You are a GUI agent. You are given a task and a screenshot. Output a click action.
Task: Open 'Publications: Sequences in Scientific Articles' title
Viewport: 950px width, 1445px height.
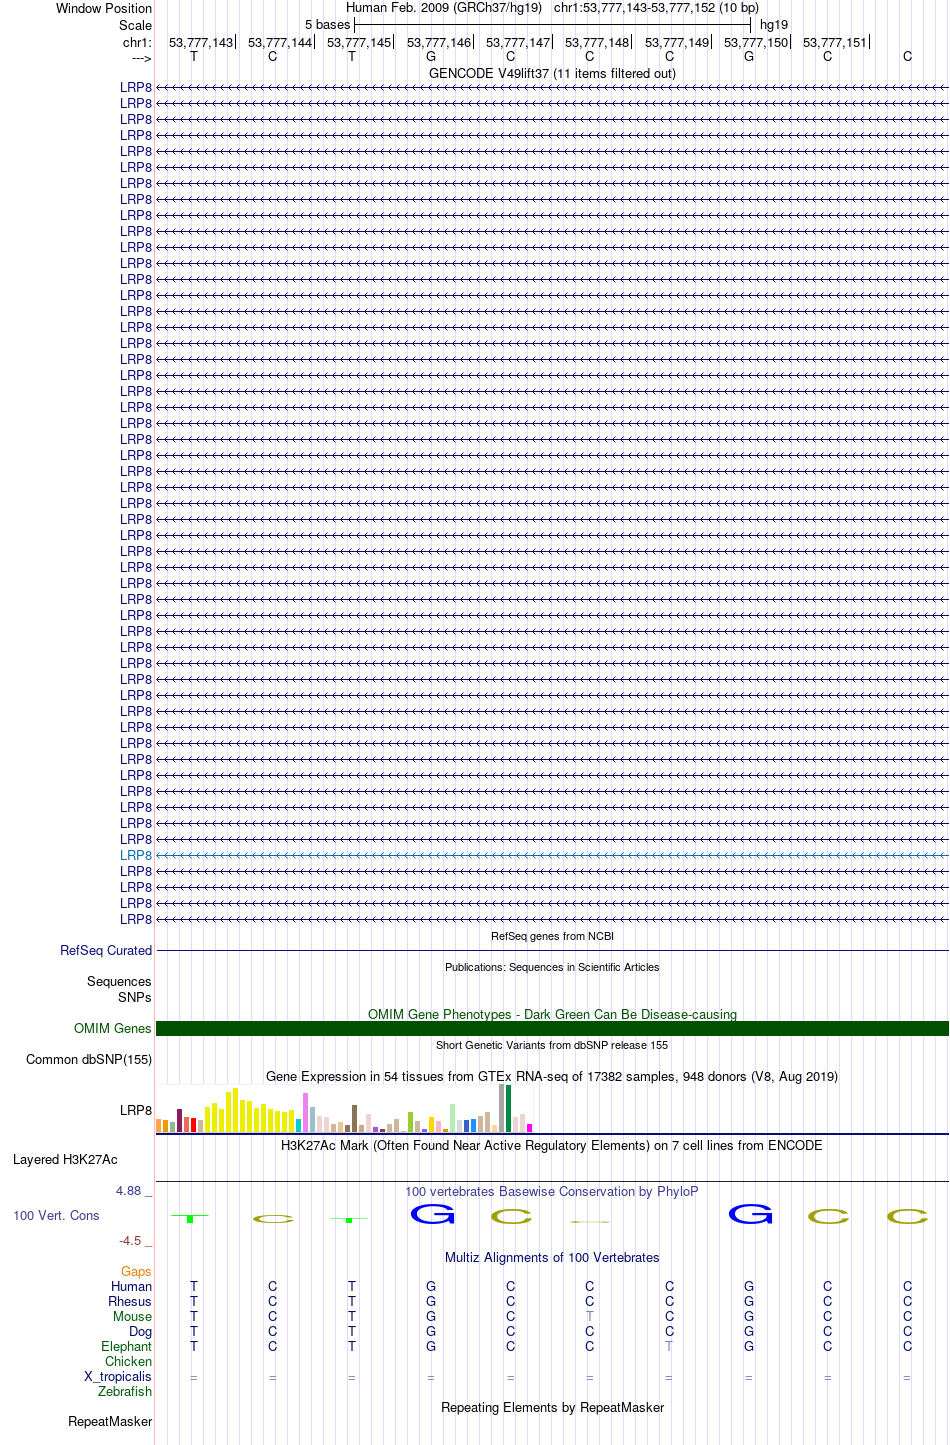click(552, 967)
